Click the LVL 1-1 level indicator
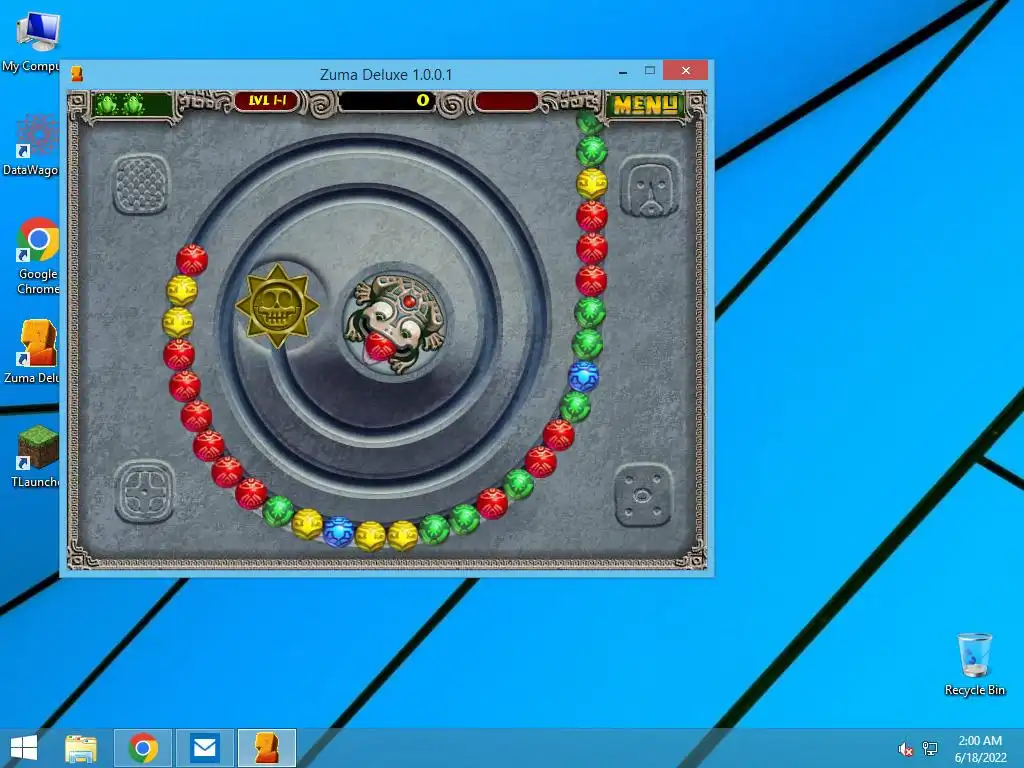The width and height of the screenshot is (1024, 768). pos(267,101)
